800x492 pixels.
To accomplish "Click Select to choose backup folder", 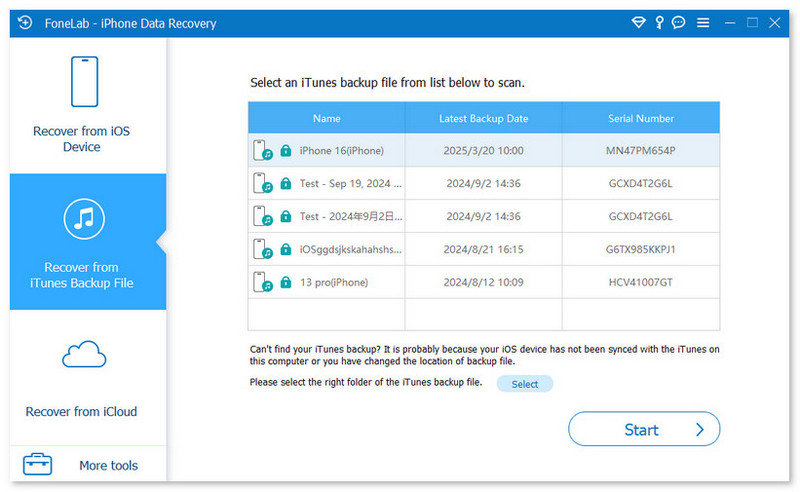I will [524, 384].
